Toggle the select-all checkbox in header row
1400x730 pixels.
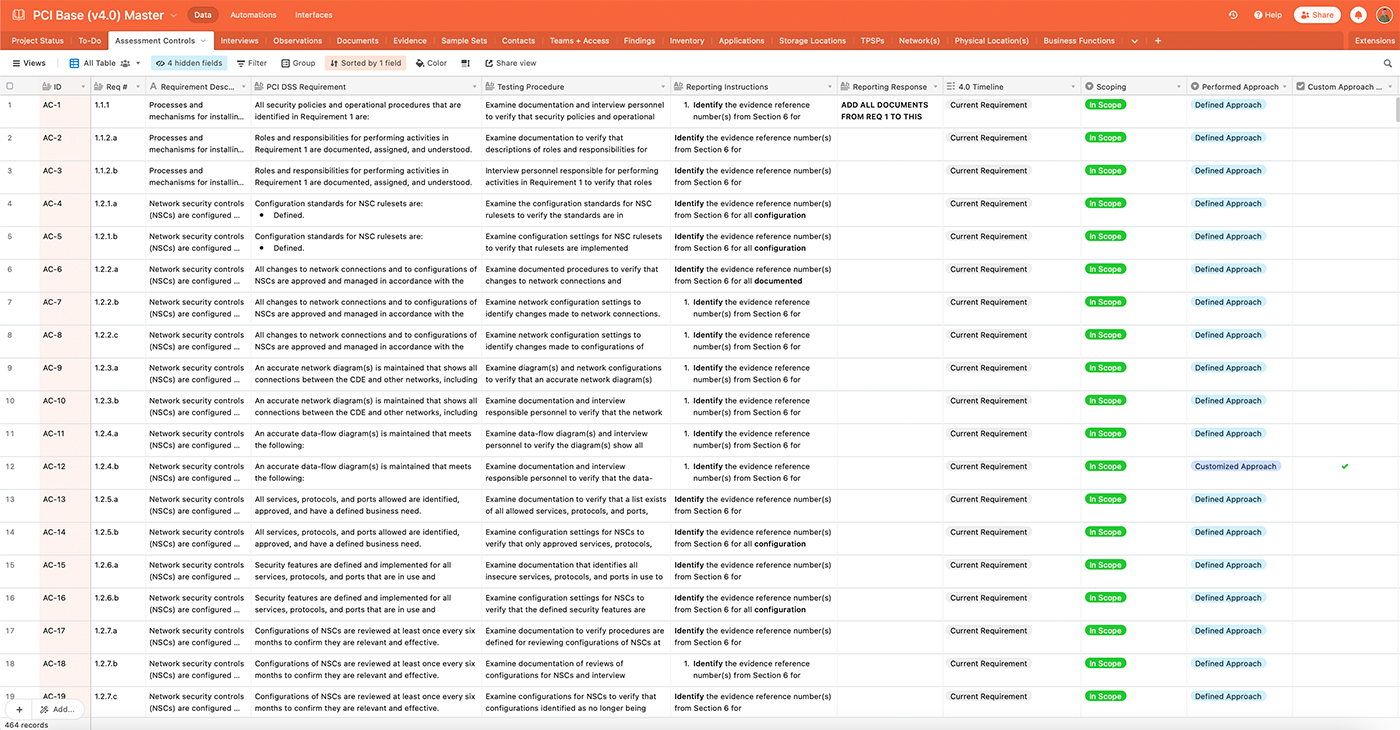[x=11, y=87]
